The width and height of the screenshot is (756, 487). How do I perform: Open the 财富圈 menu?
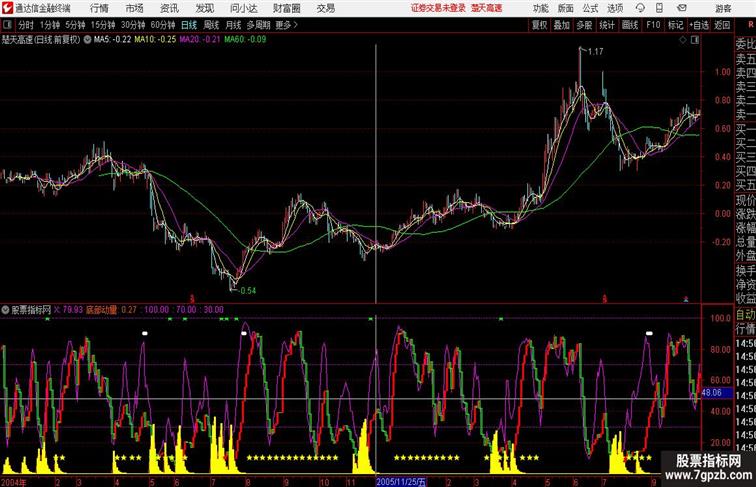point(286,8)
